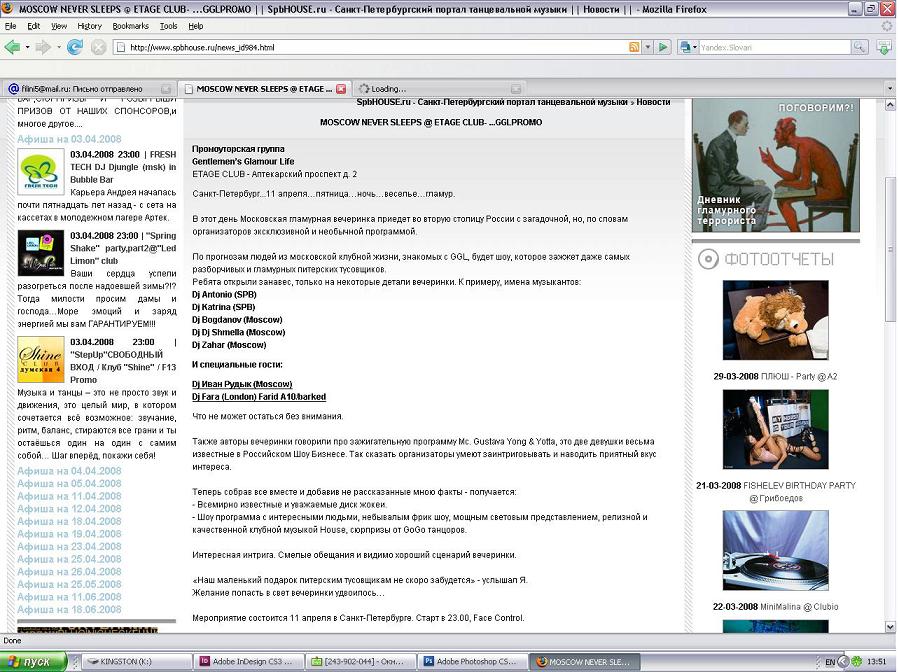Open the Bookmarks menu
The image size is (899, 672).
(130, 26)
